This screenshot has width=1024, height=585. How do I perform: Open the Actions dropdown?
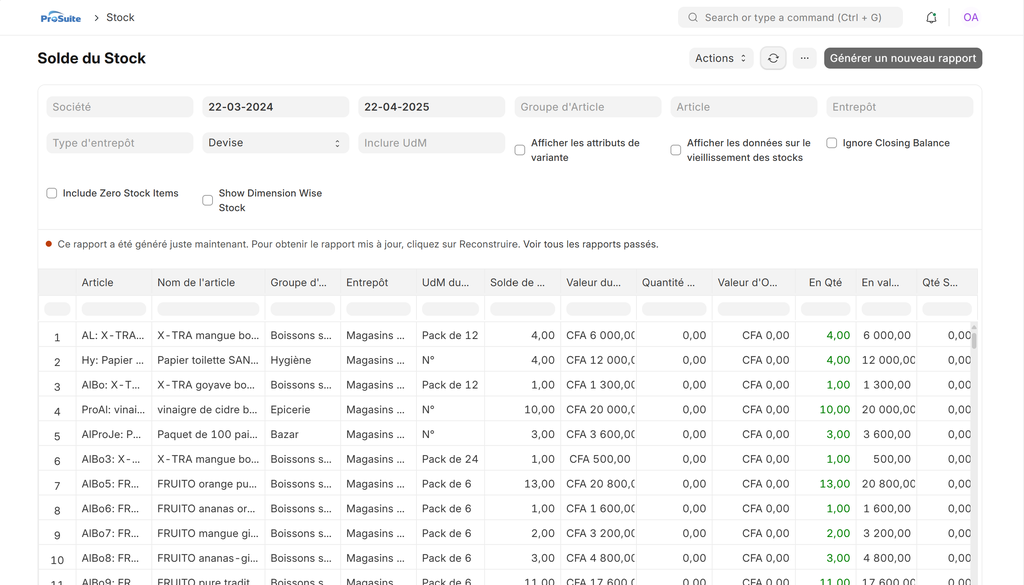[721, 58]
